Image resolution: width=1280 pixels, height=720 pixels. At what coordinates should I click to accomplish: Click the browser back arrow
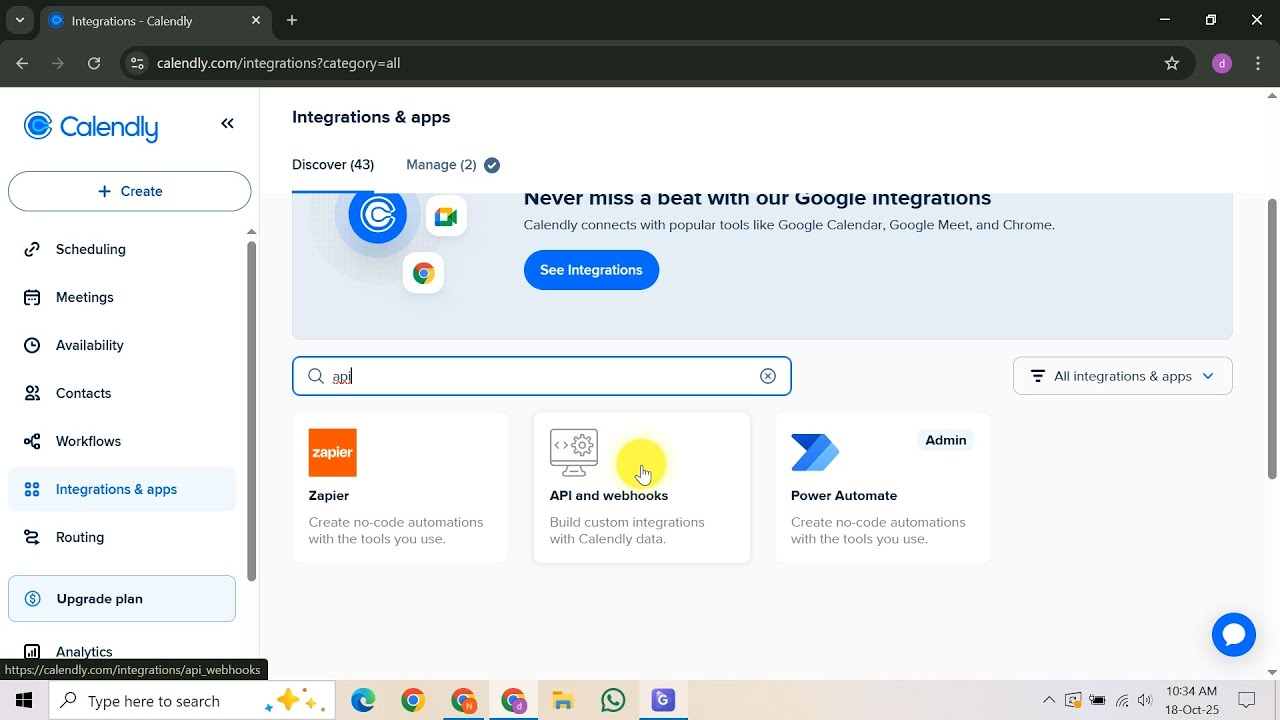pos(22,63)
